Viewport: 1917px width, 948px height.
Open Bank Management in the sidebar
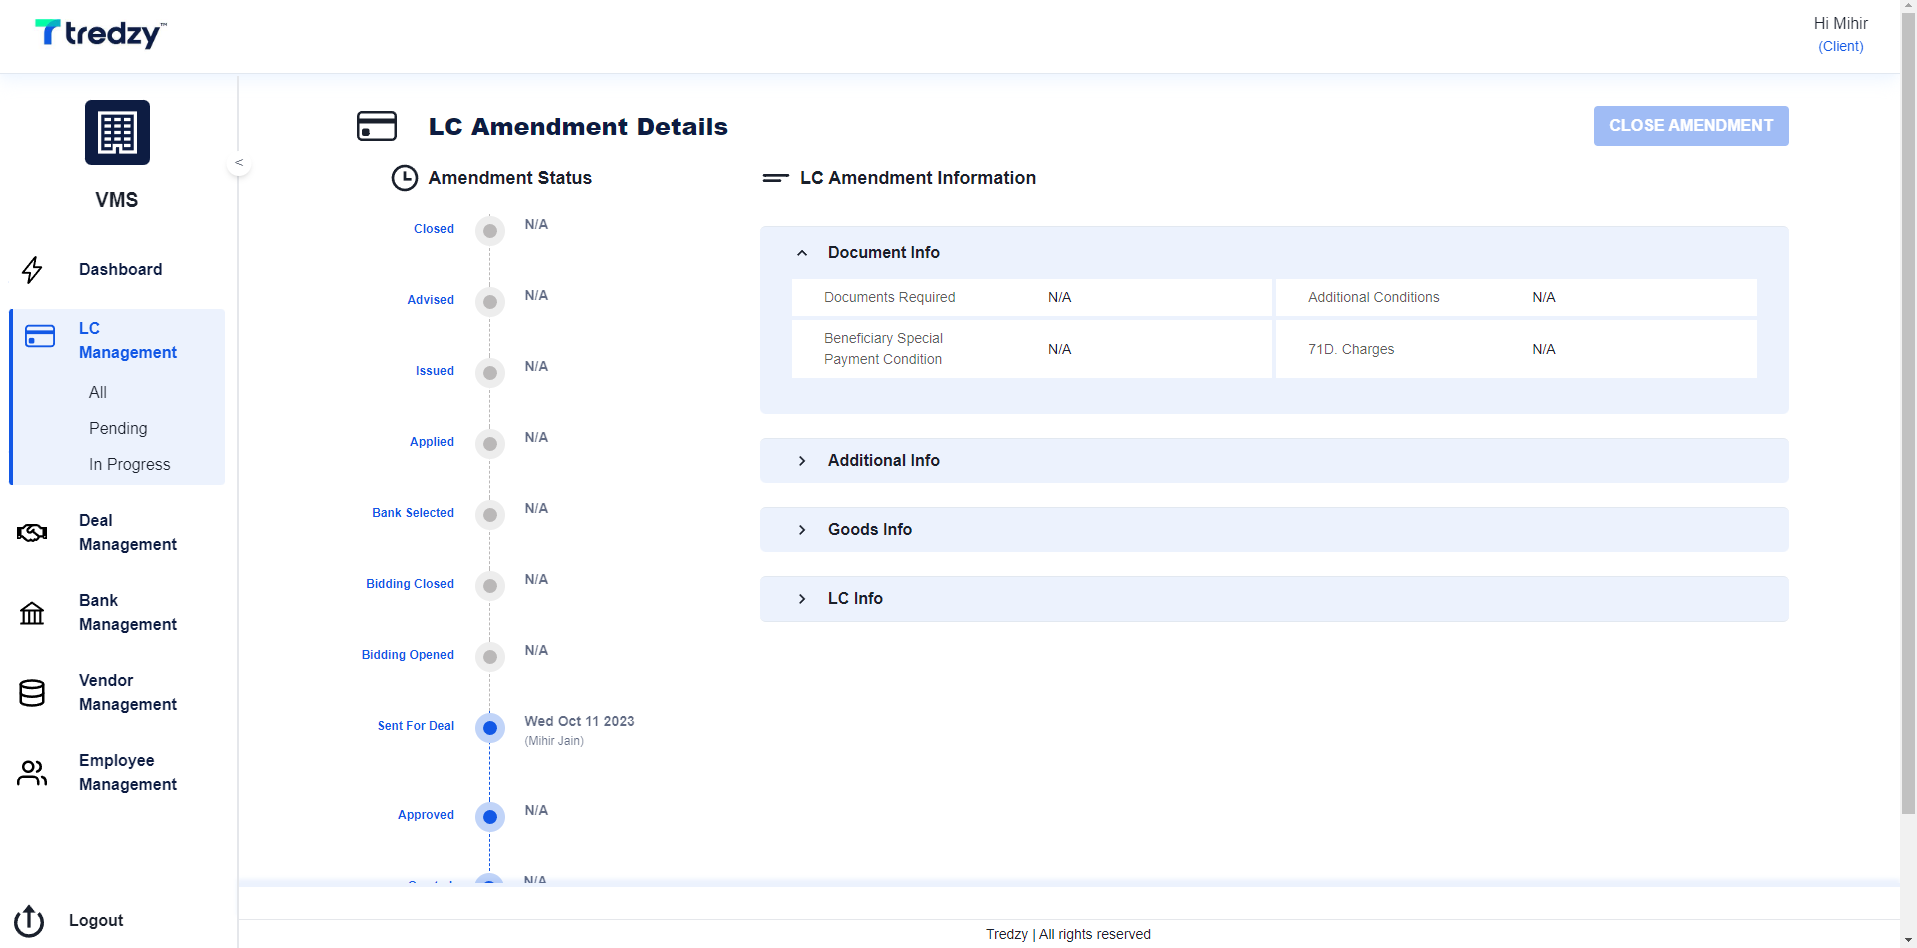(128, 613)
